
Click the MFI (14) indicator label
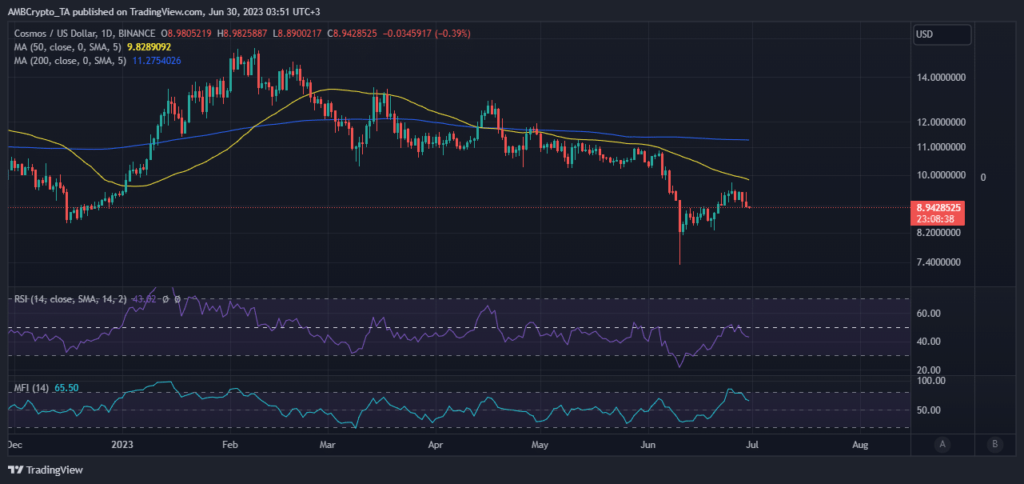(x=30, y=385)
